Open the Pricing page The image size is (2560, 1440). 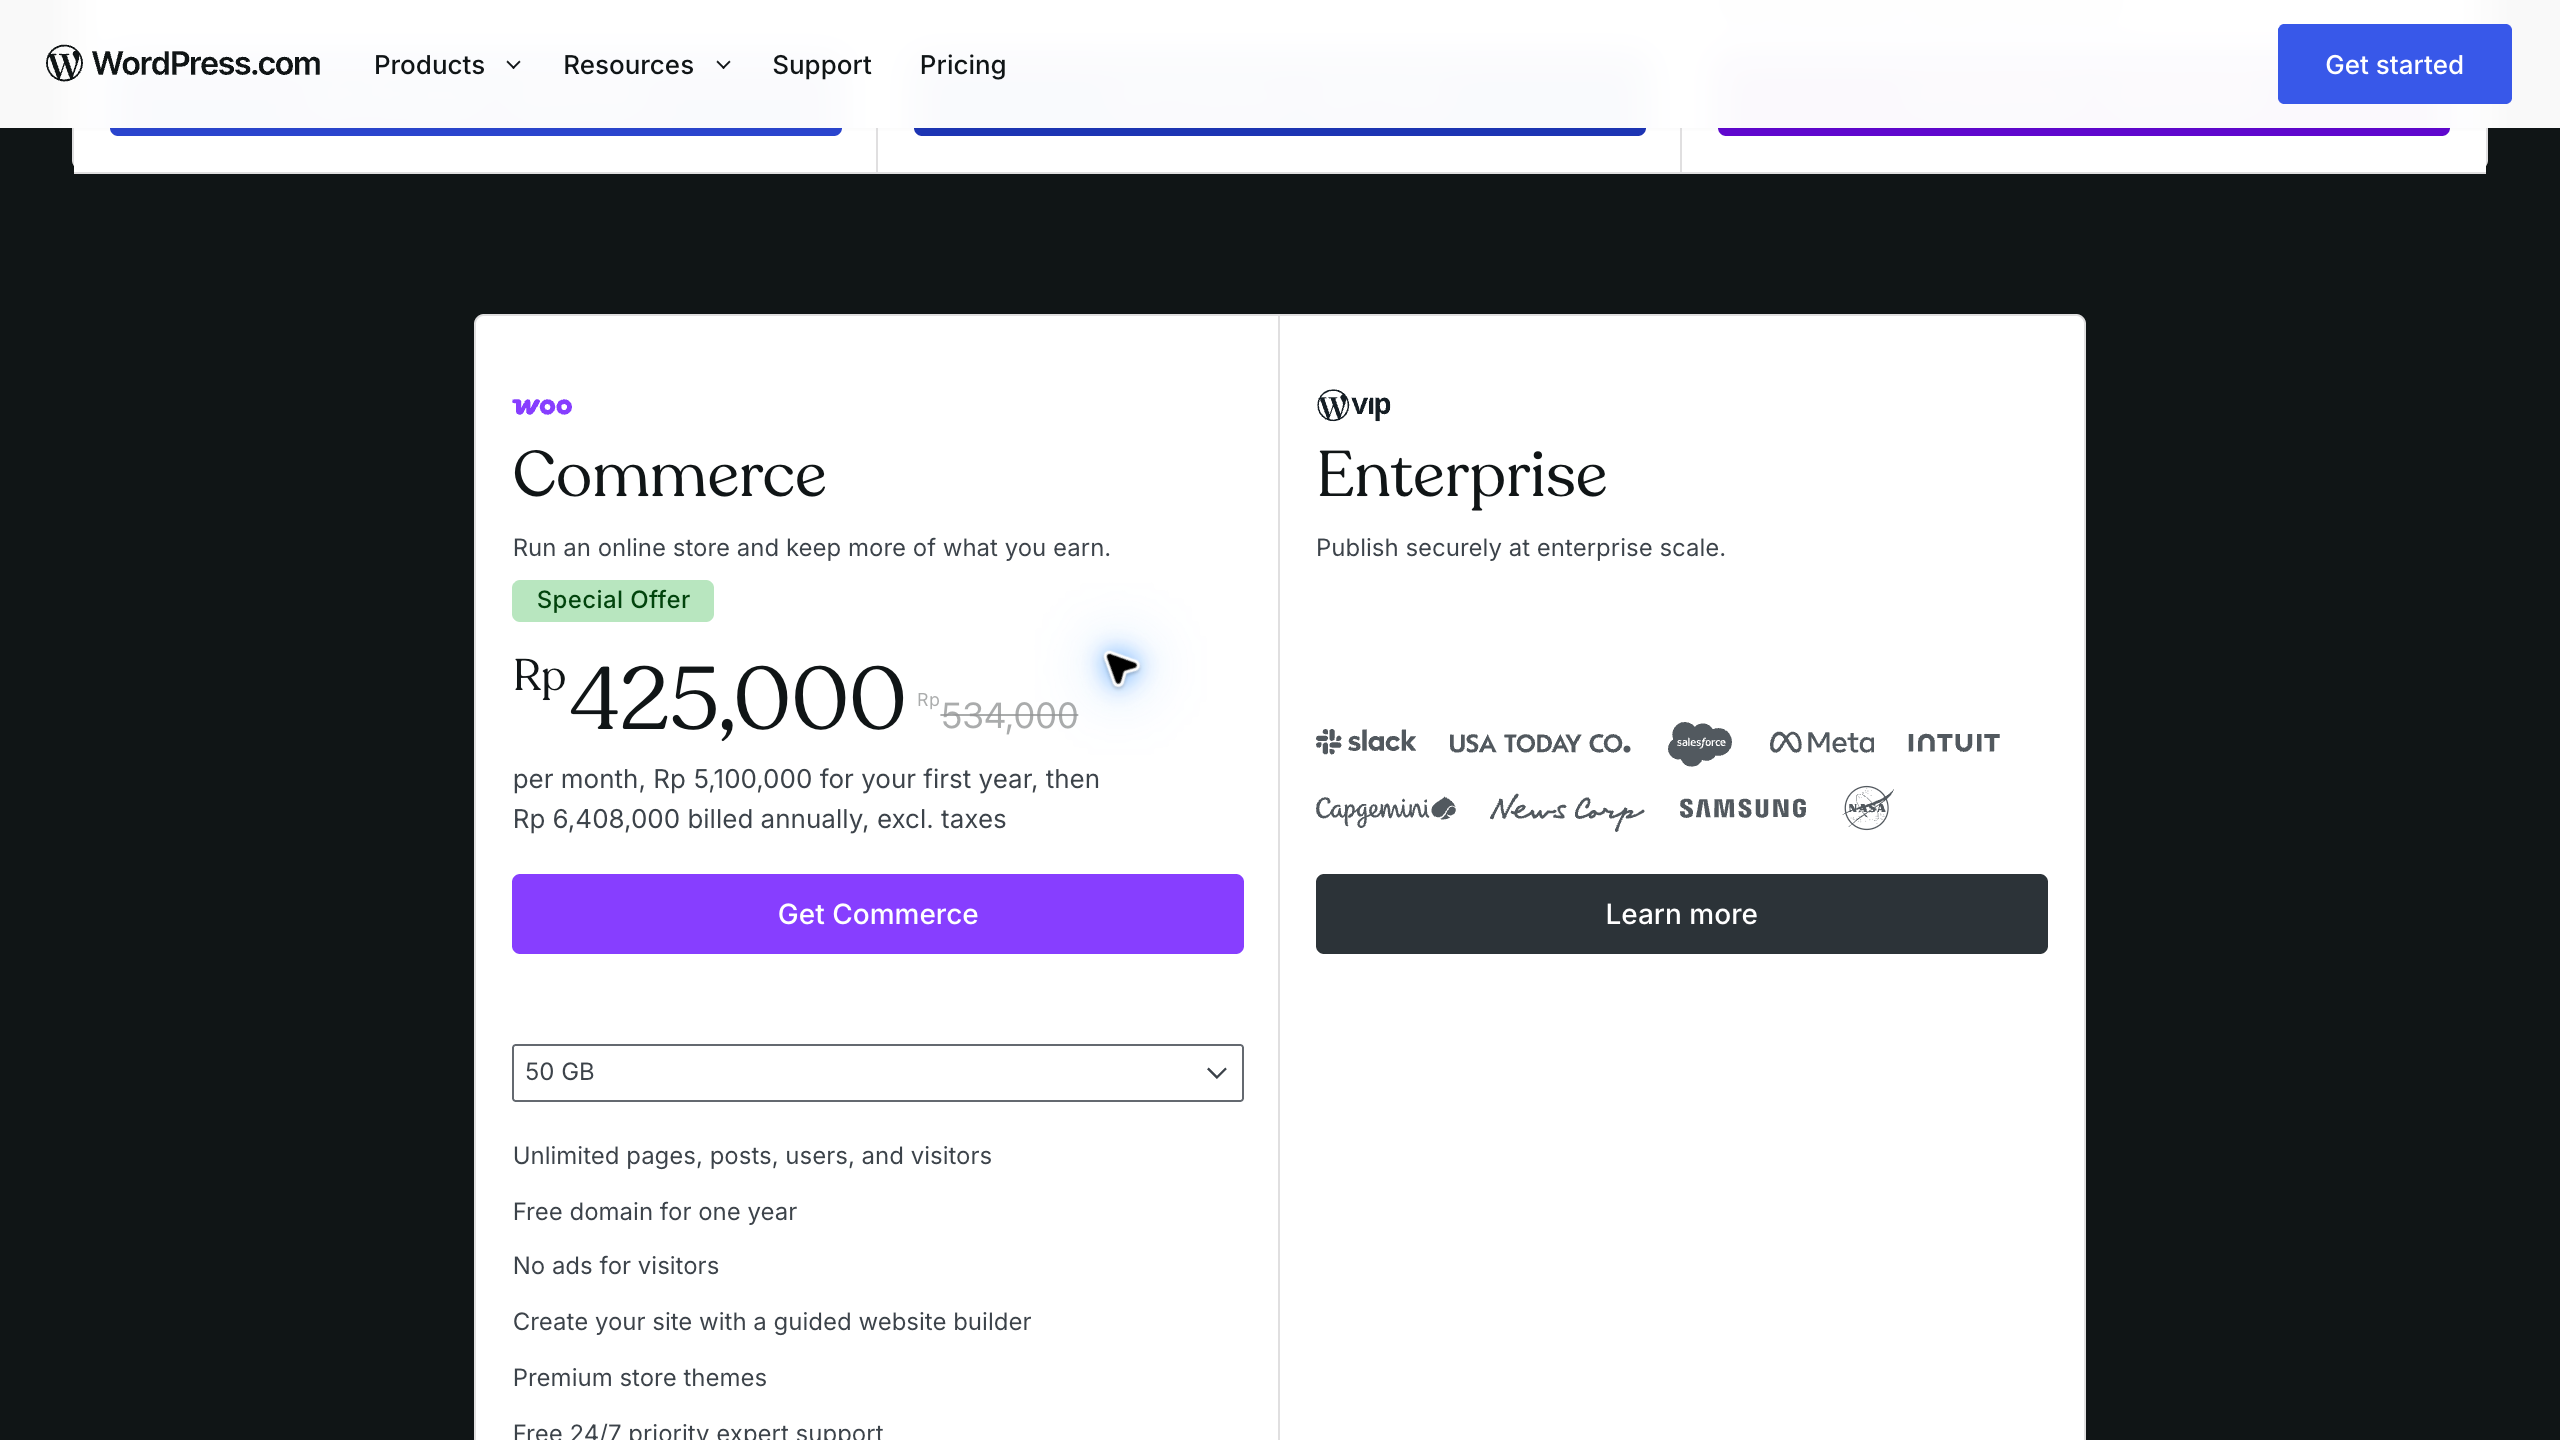point(963,65)
